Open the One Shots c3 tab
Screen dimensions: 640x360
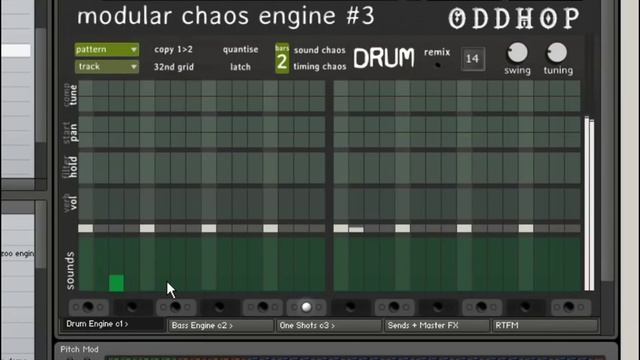point(329,325)
